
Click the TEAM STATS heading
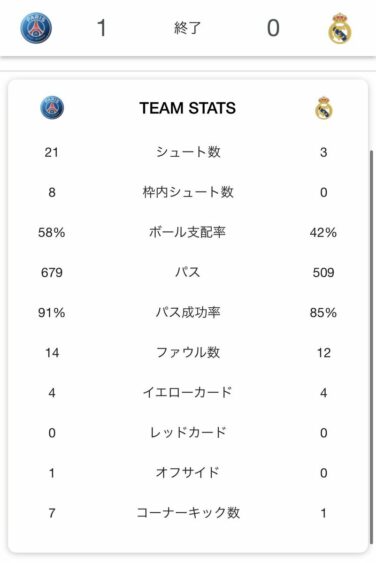tap(188, 108)
